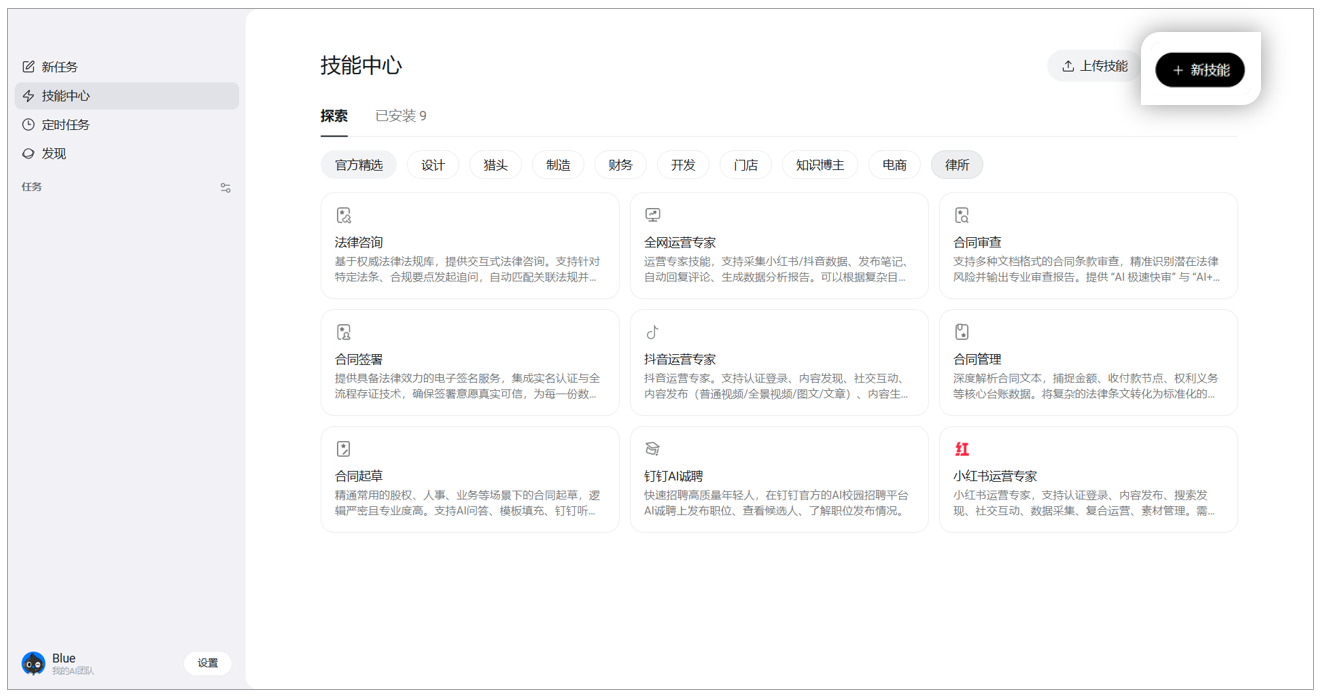Screen dimensions: 1320x696
Task: Click the 法律咨询 skill card icon
Action: coord(344,215)
